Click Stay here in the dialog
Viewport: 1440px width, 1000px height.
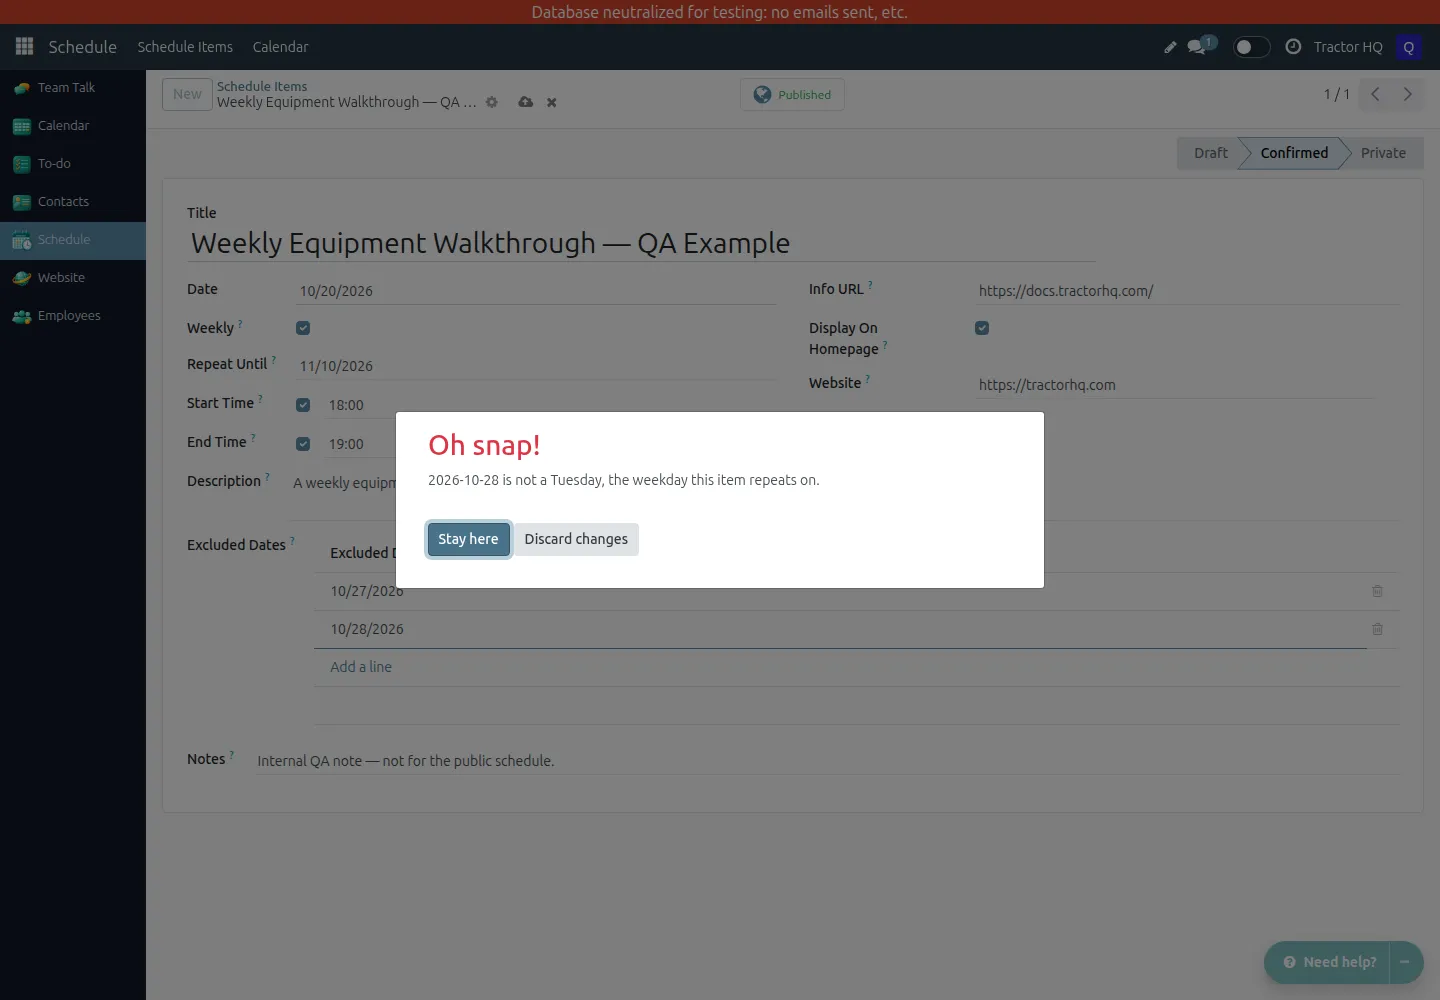point(468,539)
